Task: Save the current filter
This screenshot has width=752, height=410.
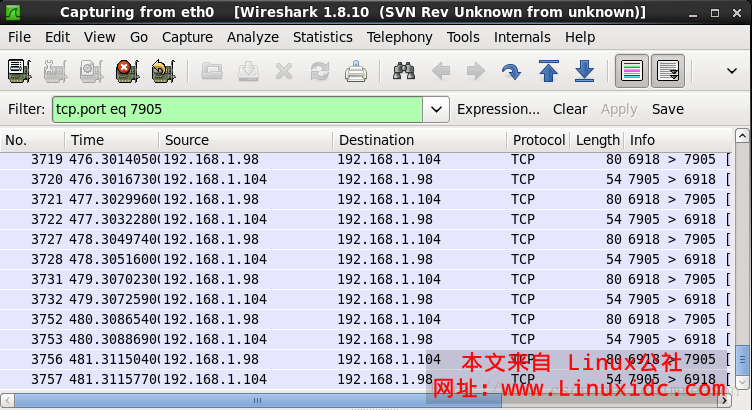Action: pyautogui.click(x=668, y=109)
